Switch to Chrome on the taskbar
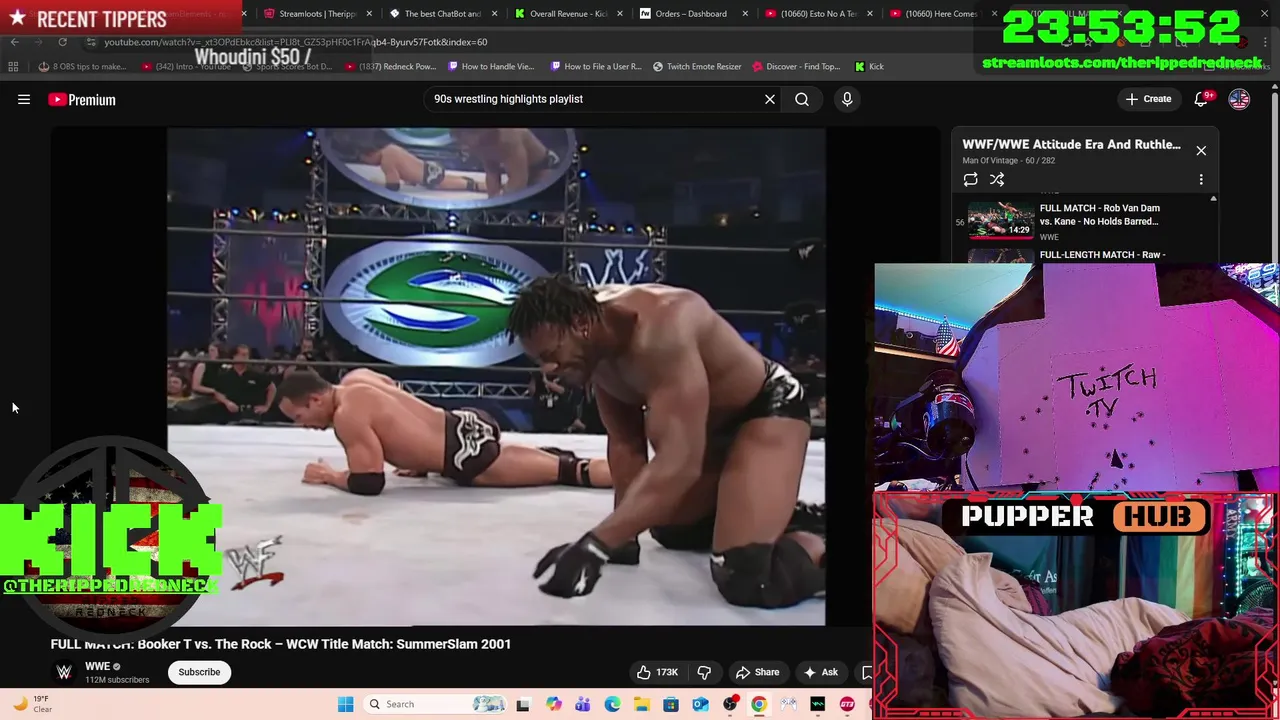 [759, 704]
